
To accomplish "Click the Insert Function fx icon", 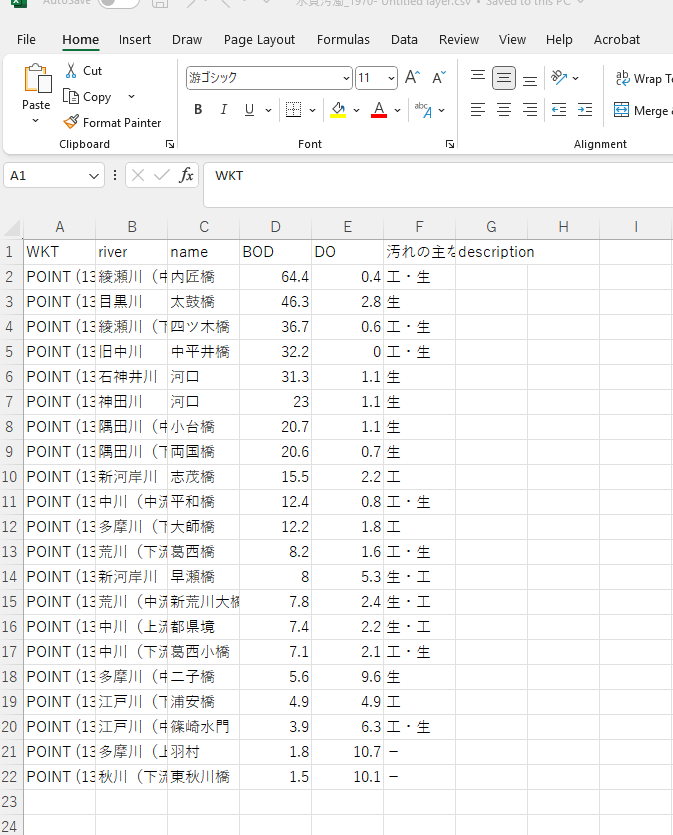I will (x=186, y=176).
